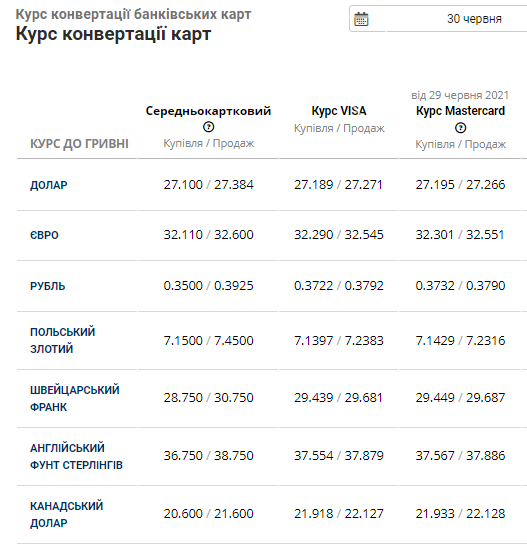Click the ДОЛАР currency link
527x546 pixels.
[48, 185]
